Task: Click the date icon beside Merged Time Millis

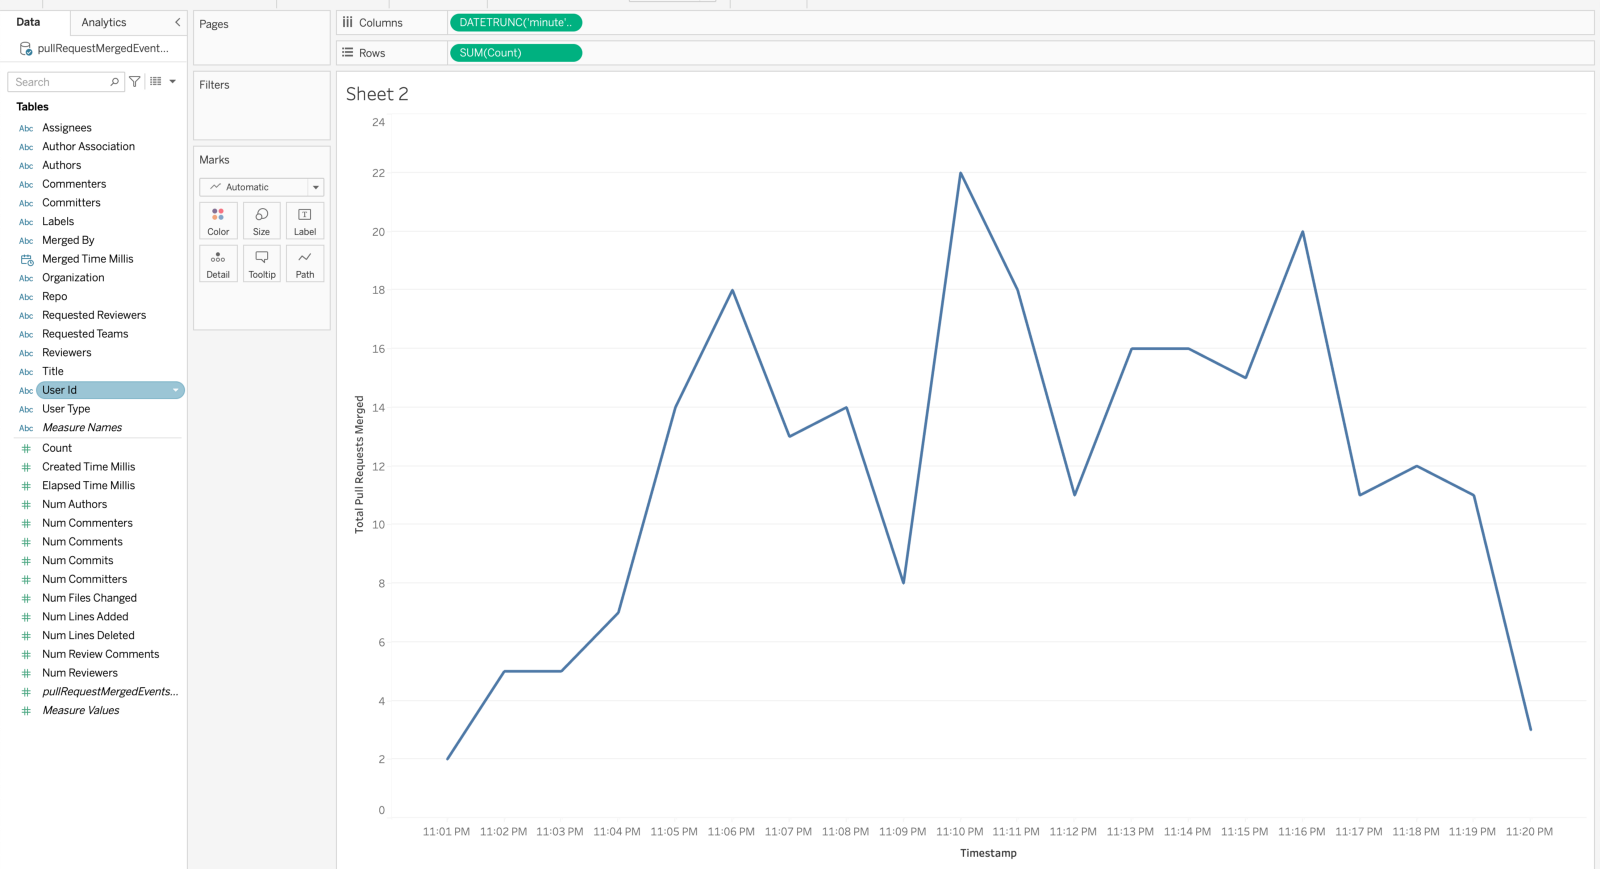Action: coord(26,259)
